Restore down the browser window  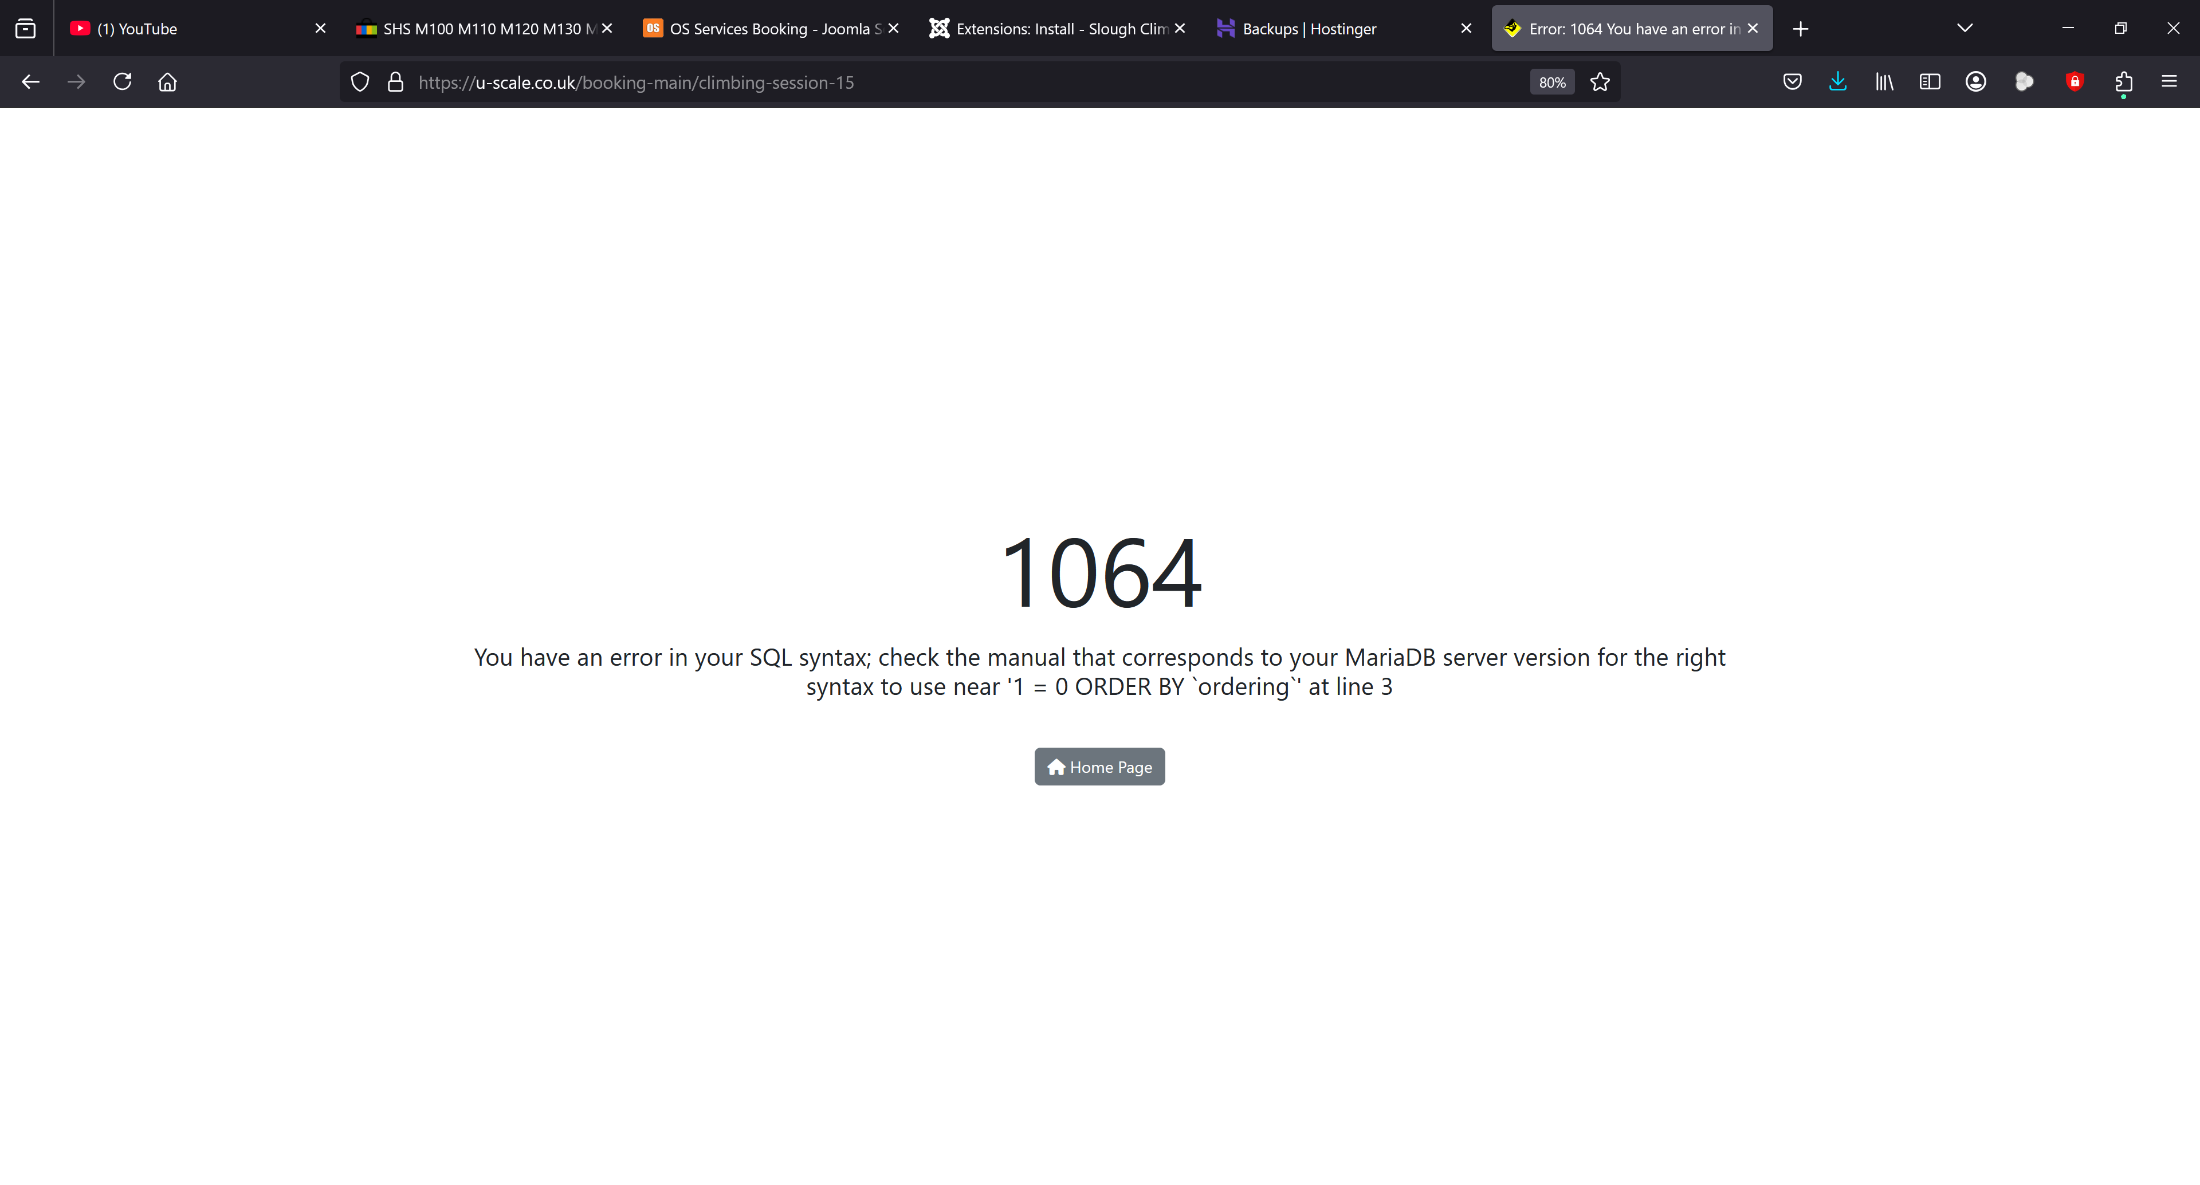[x=2120, y=28]
